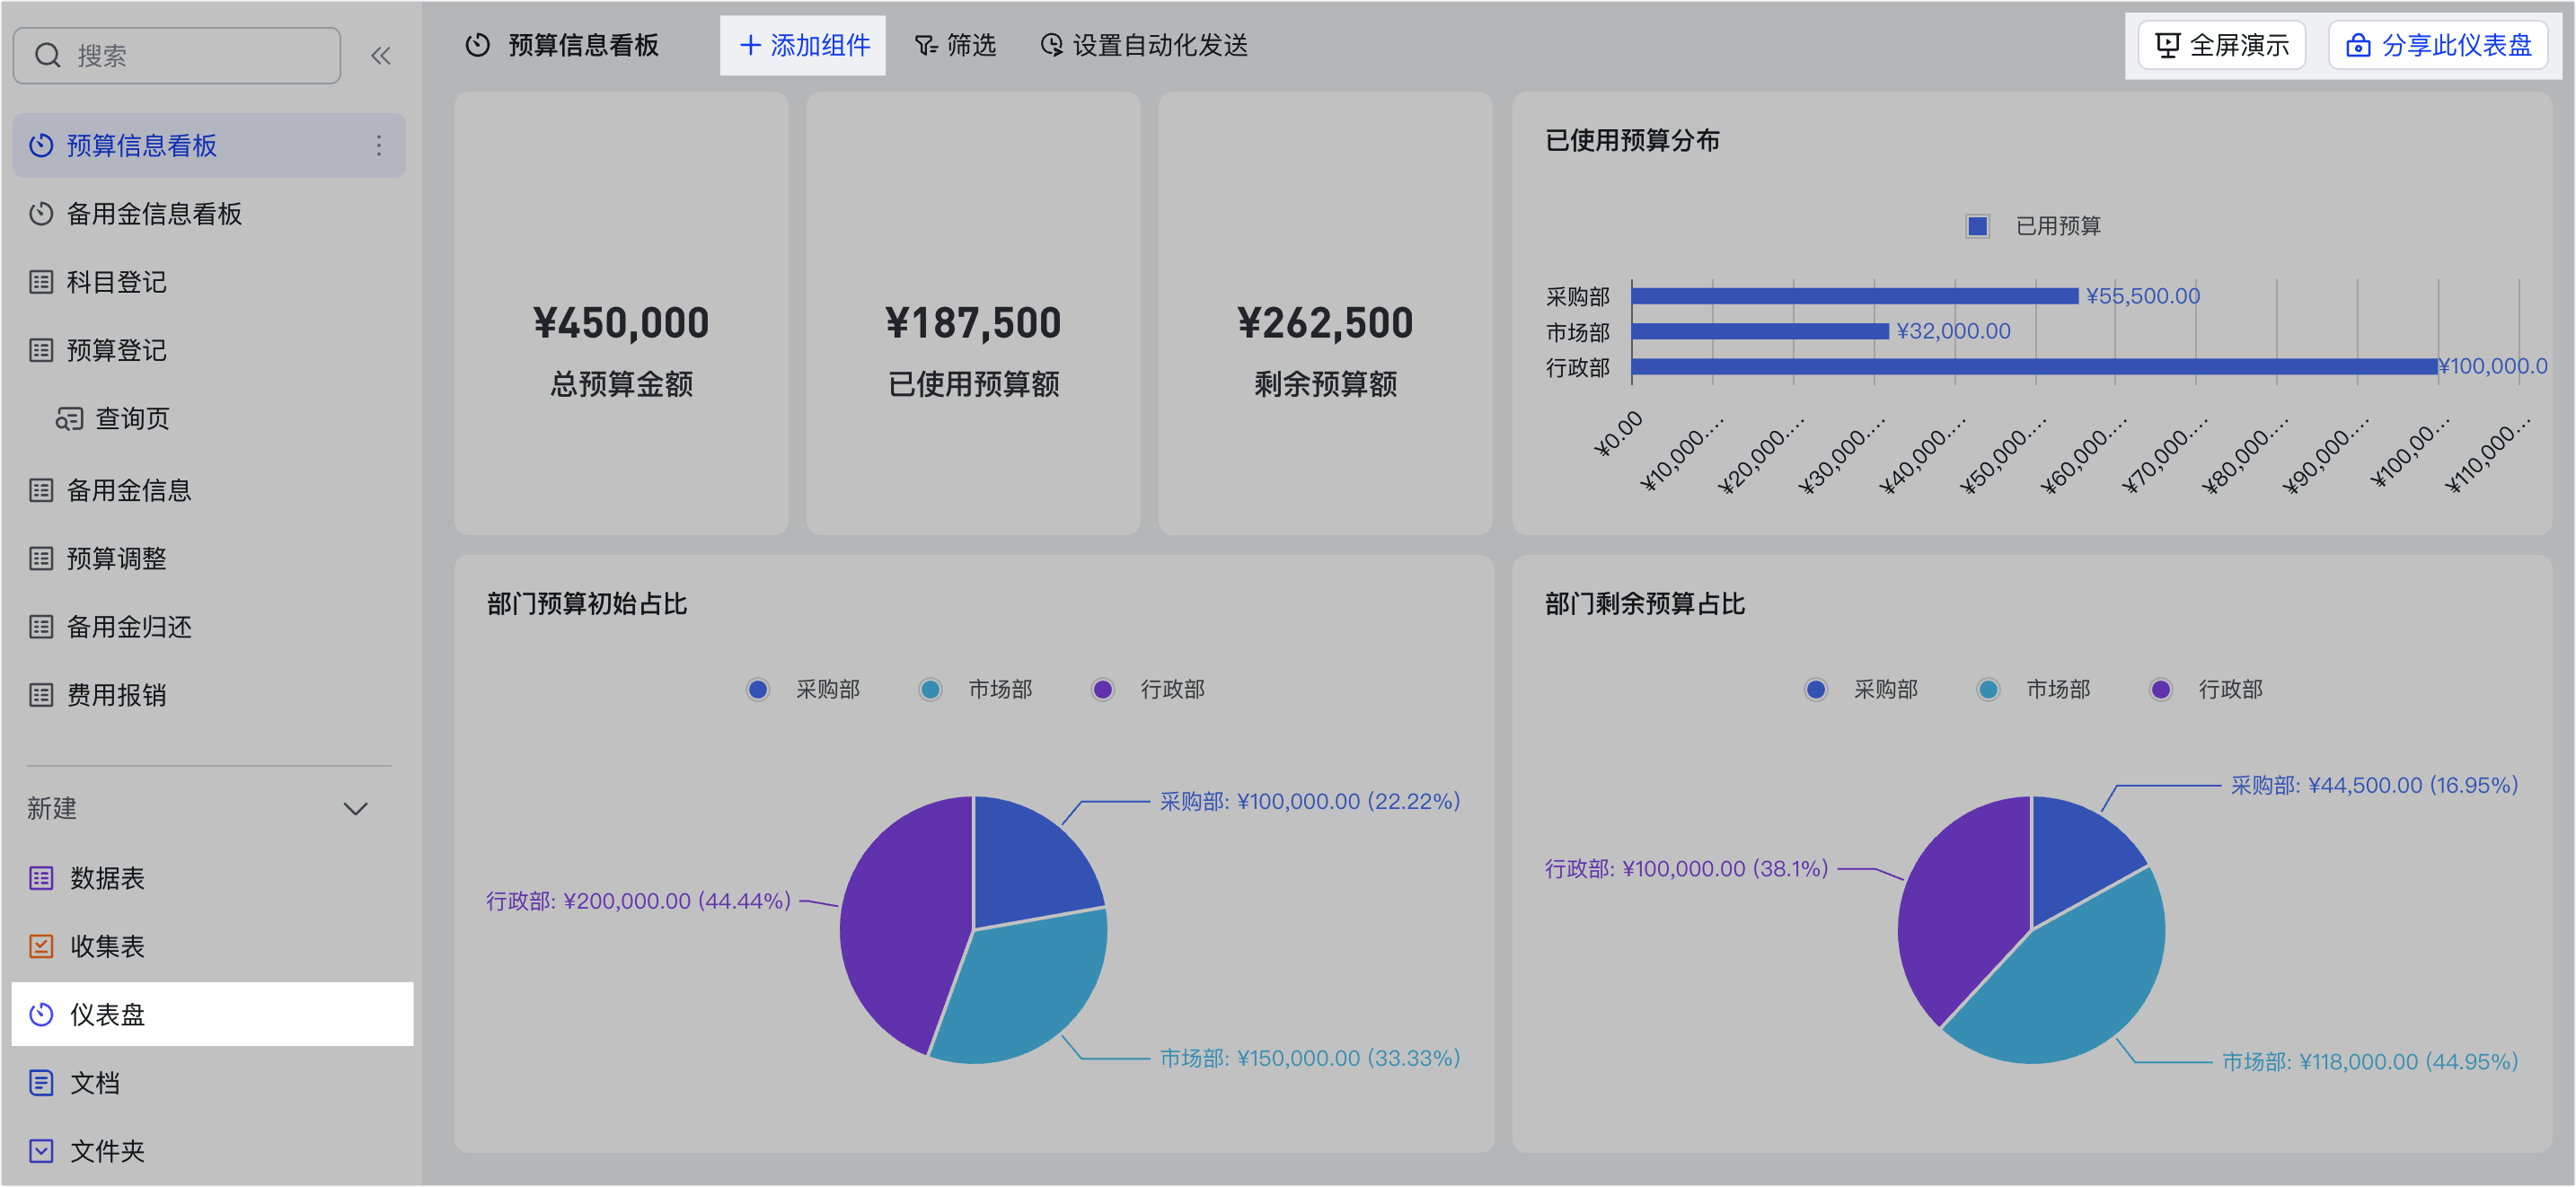Click 分享此仪表盘 share button

pyautogui.click(x=2437, y=45)
